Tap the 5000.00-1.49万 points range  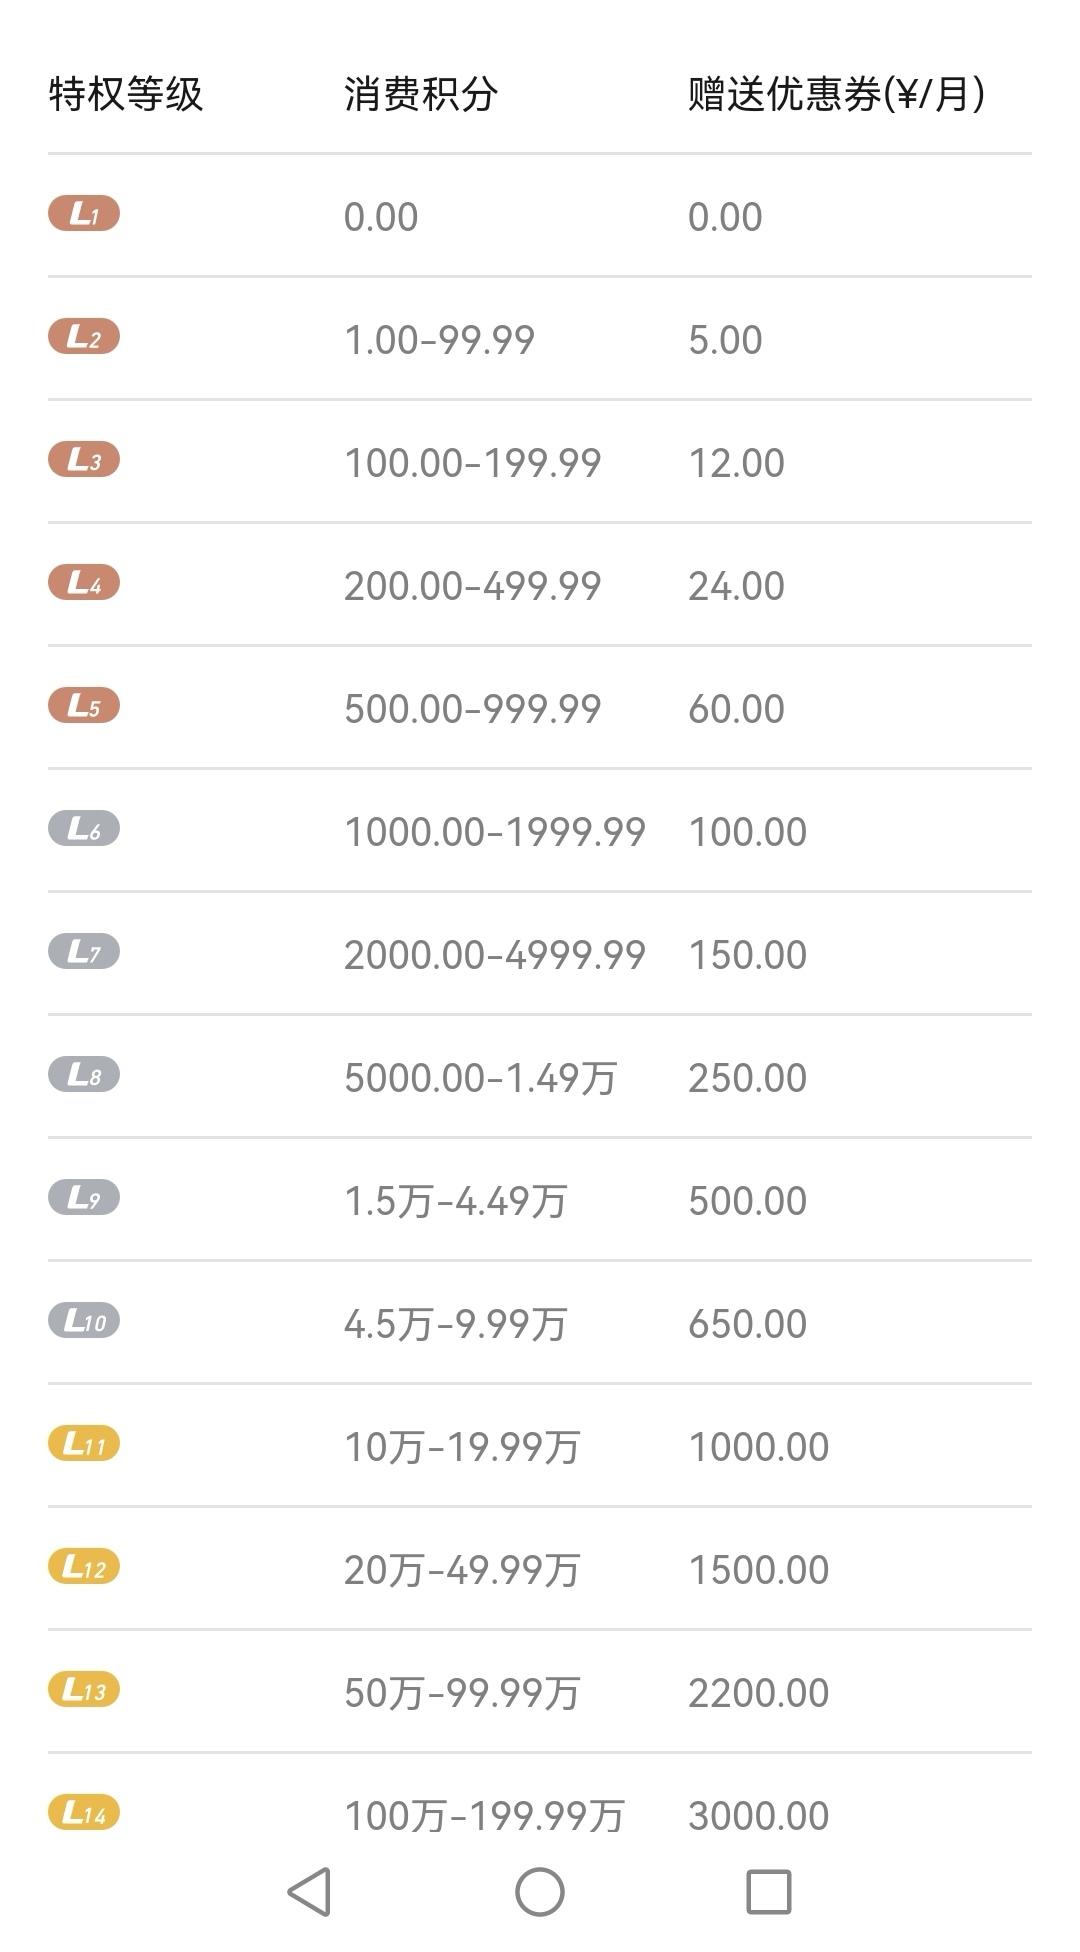coord(480,1078)
